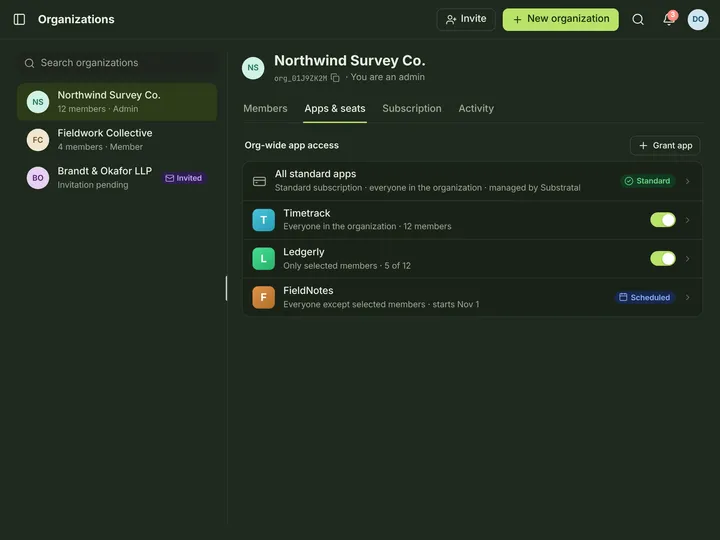Screen dimensions: 720x540
Task: Click Organizations page title
Action: 76,19
